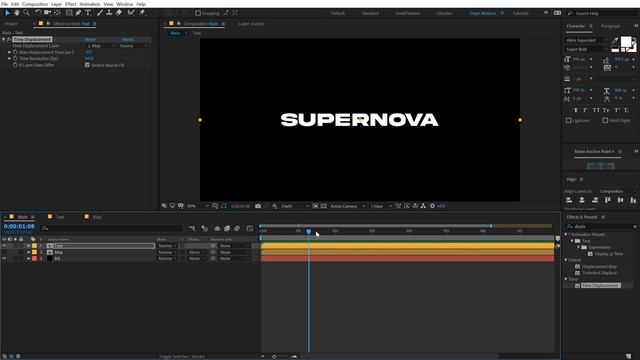The width and height of the screenshot is (640, 360).
Task: Select the Zoom magnifier tool
Action: coord(27,13)
